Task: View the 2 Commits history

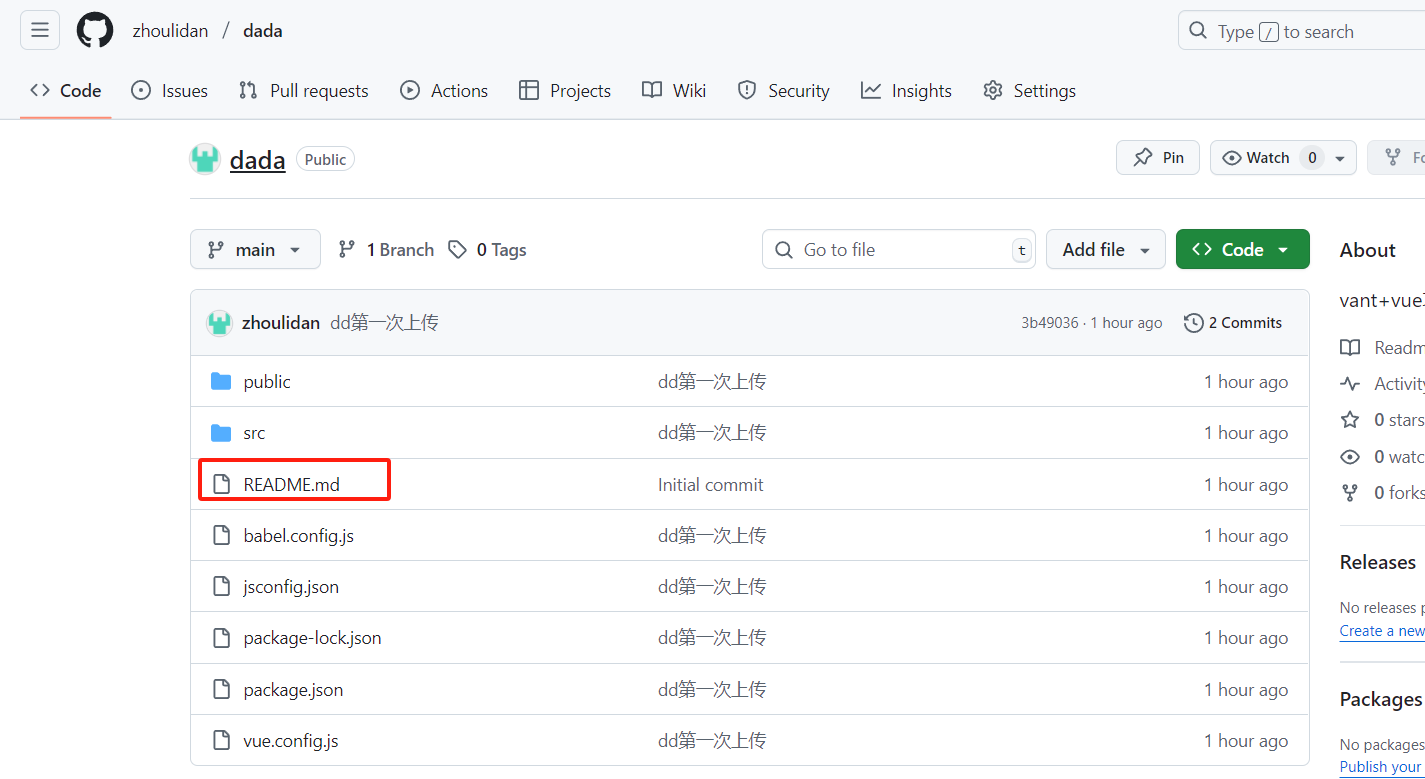Action: click(x=1233, y=323)
